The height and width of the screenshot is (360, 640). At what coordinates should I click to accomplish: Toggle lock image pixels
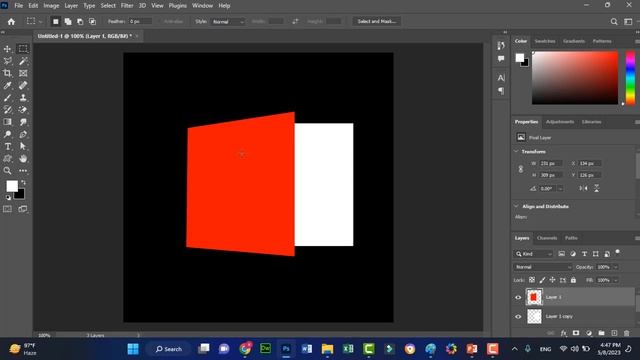[542, 280]
